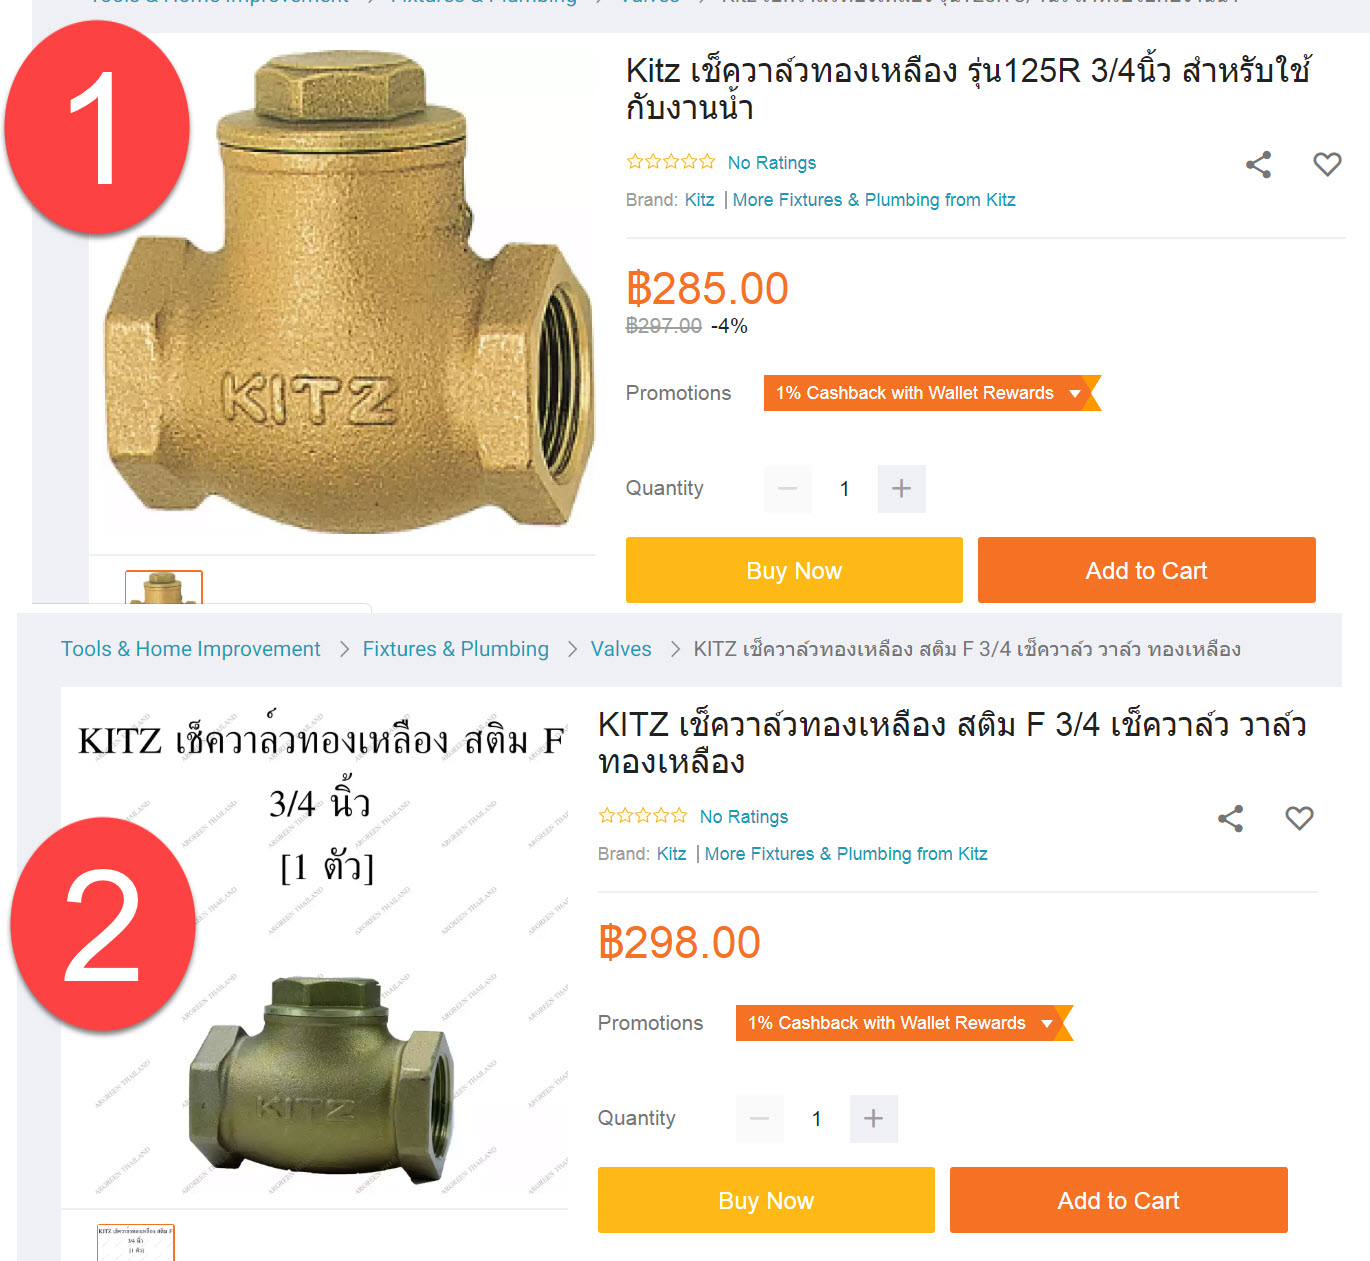1370x1261 pixels.
Task: Open Tools & Home Improvement breadcrumb
Action: (x=191, y=649)
